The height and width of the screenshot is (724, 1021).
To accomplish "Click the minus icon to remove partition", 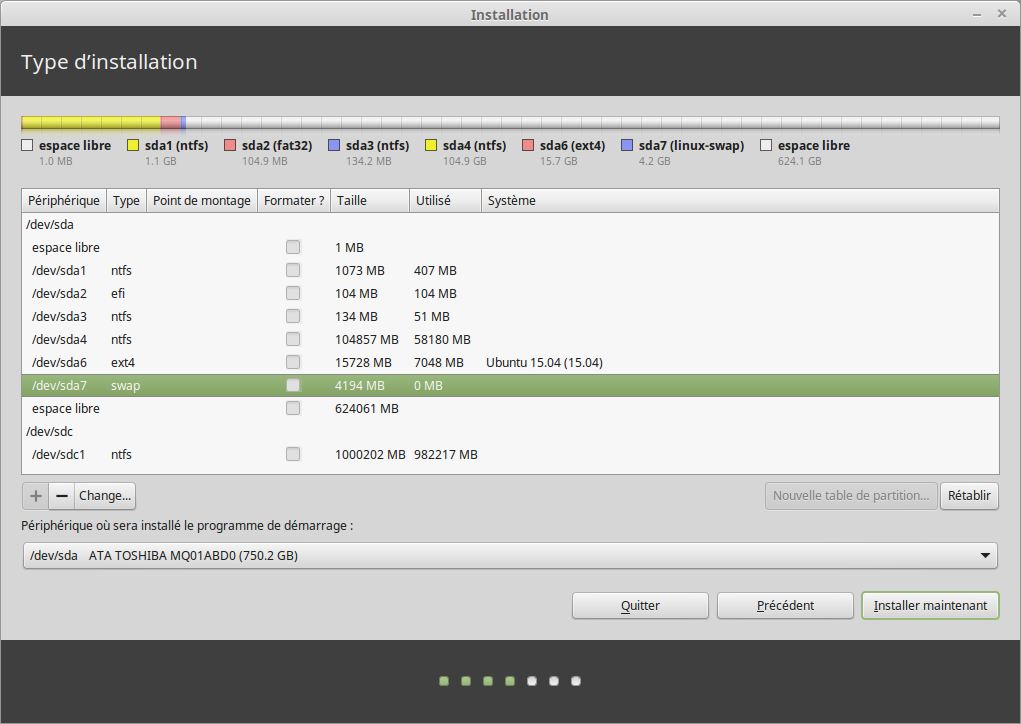I will [61, 496].
